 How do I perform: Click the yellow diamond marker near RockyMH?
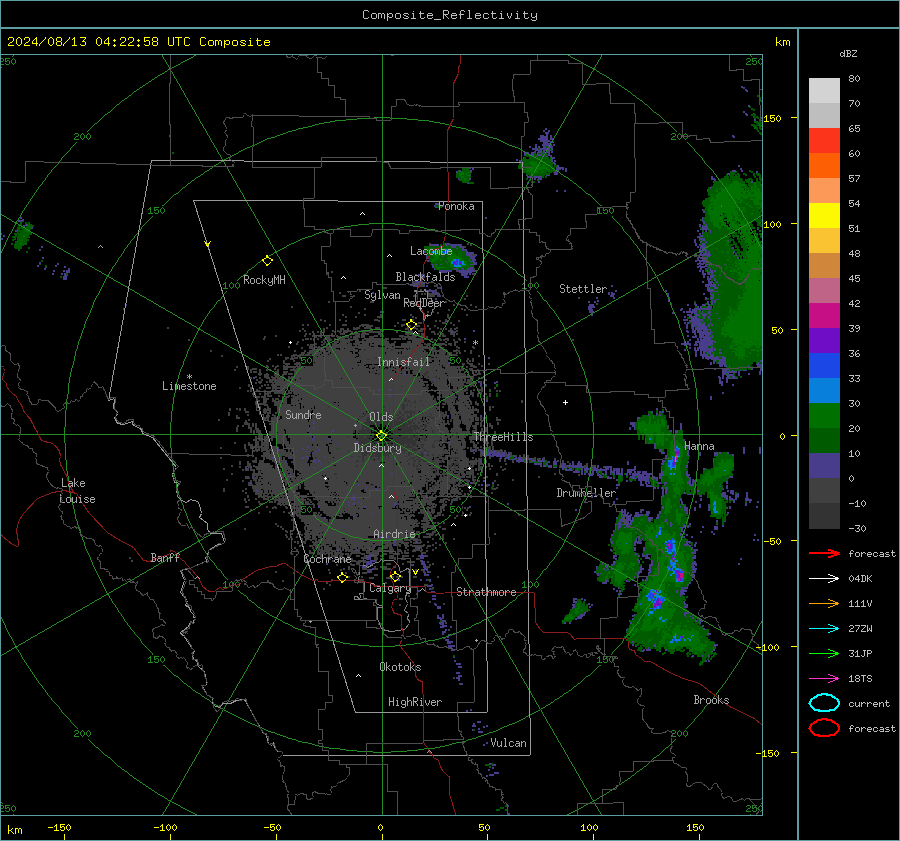(267, 261)
